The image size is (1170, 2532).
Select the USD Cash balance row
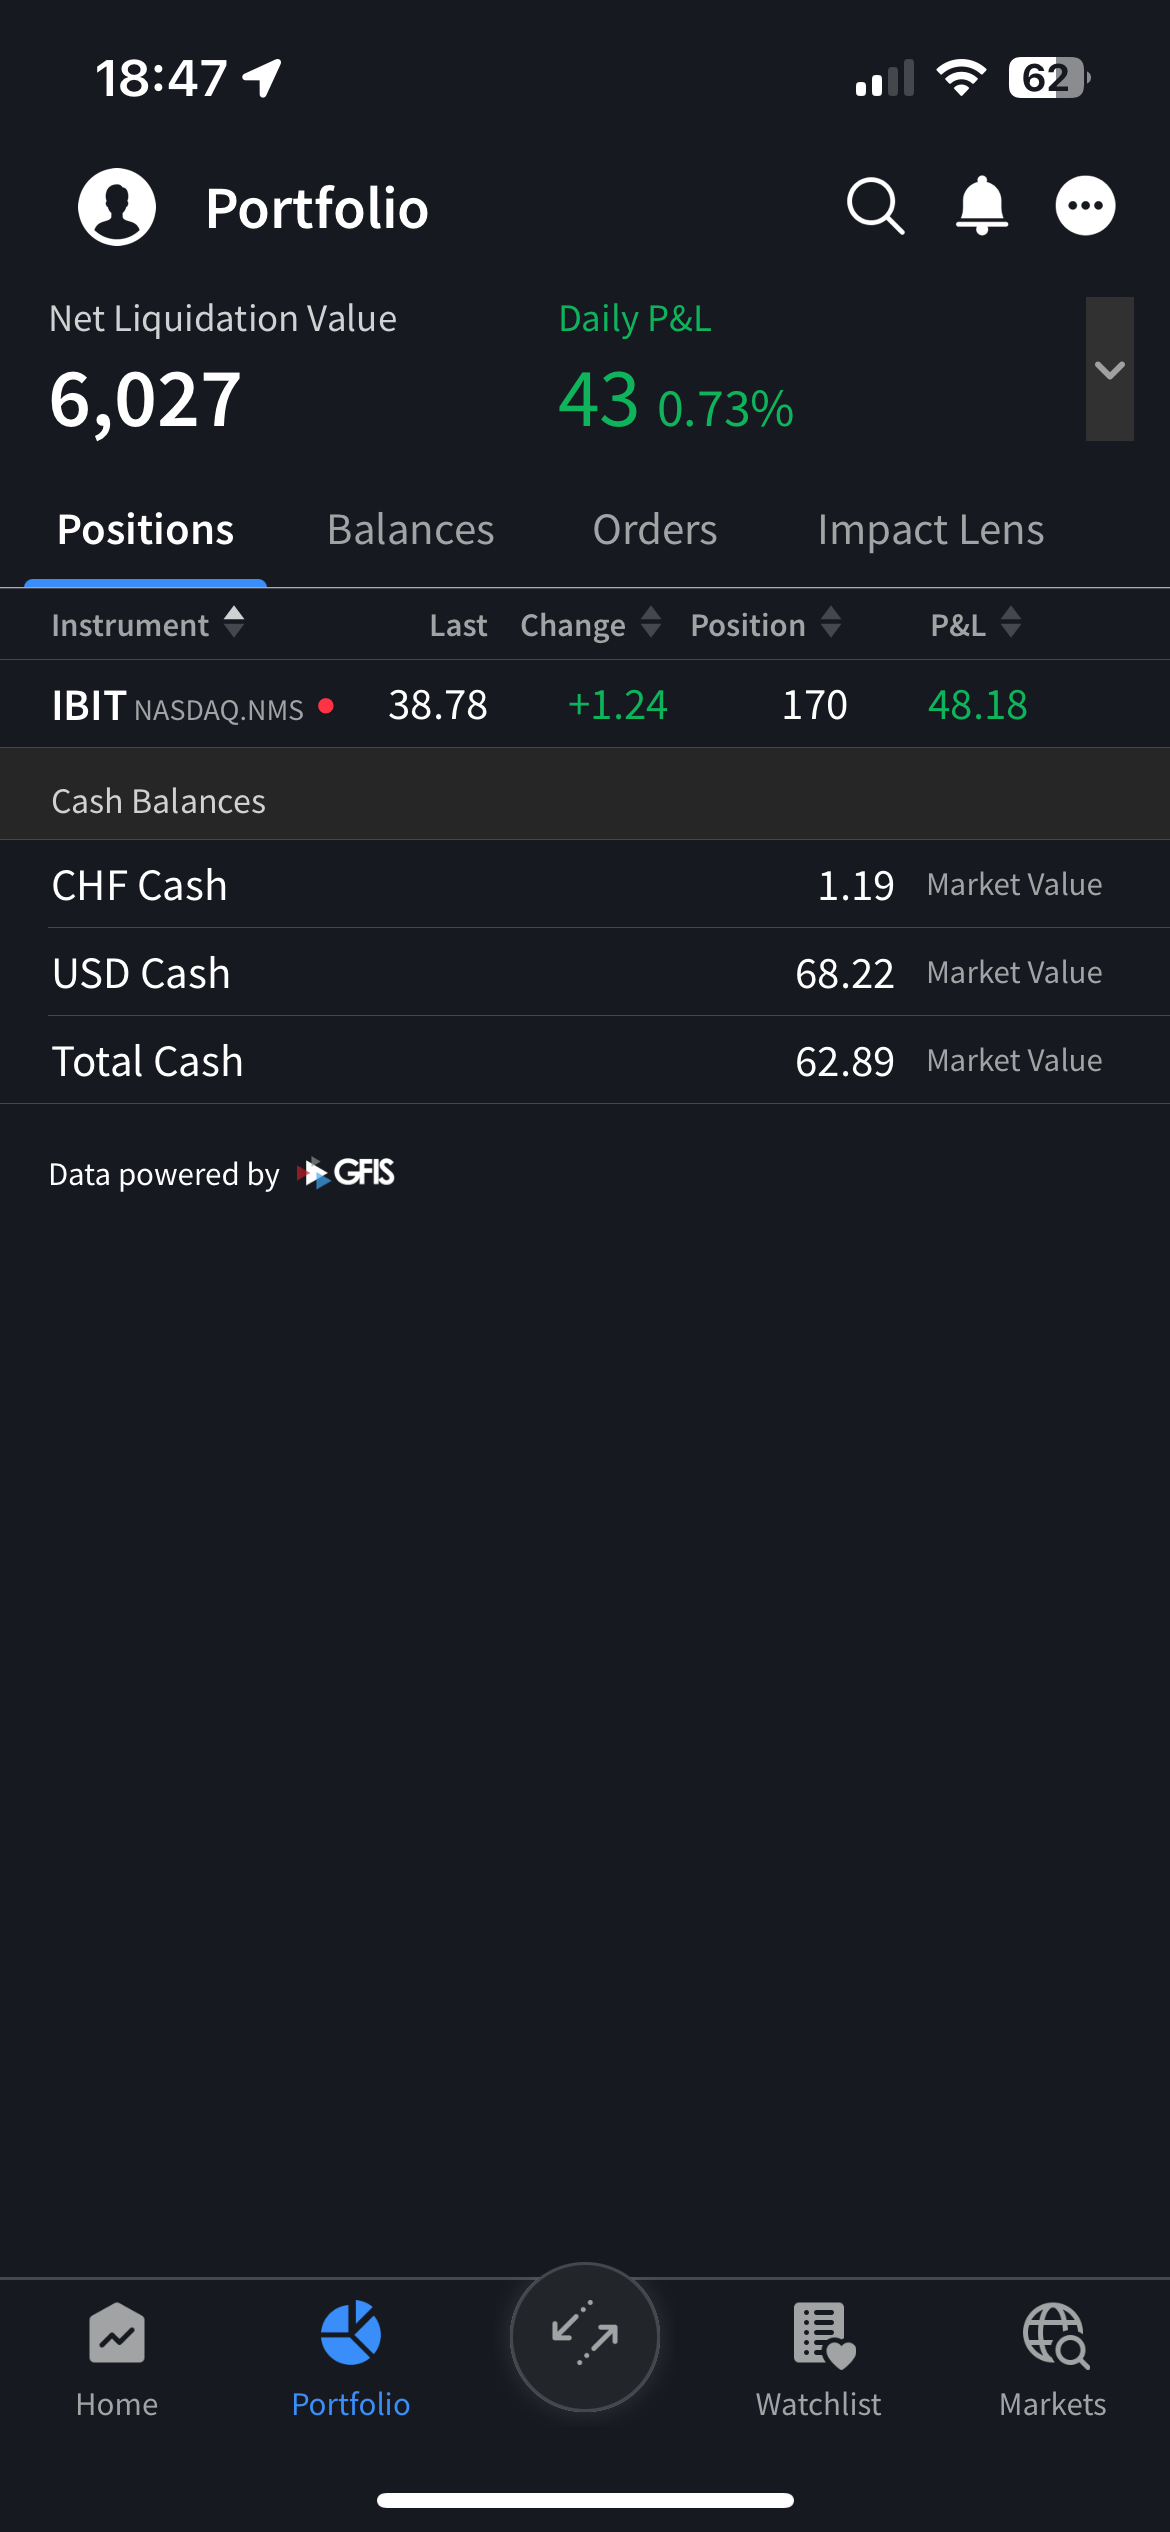tap(585, 973)
